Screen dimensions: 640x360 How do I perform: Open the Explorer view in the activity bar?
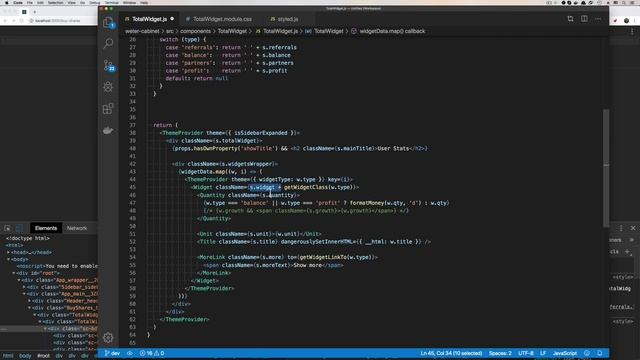point(108,22)
